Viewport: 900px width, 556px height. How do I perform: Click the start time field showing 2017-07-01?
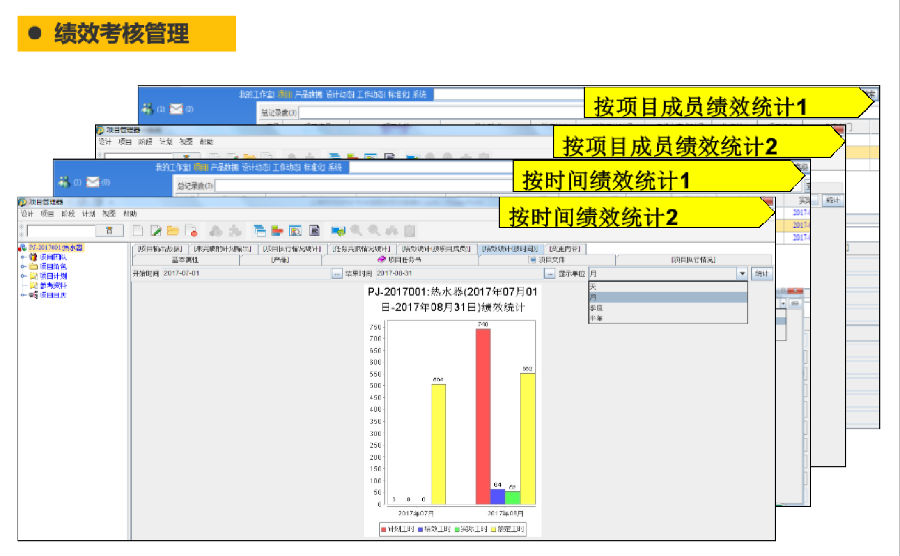tap(247, 274)
